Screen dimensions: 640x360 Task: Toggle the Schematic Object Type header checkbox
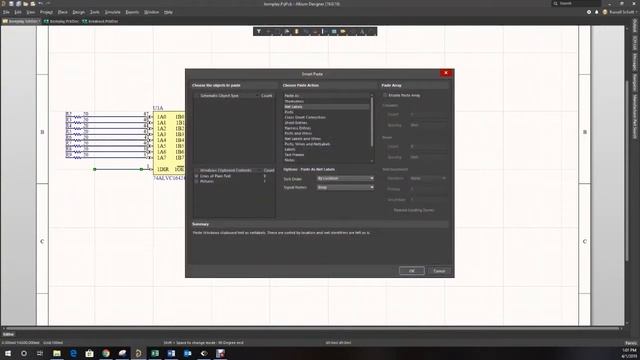[x=197, y=96]
